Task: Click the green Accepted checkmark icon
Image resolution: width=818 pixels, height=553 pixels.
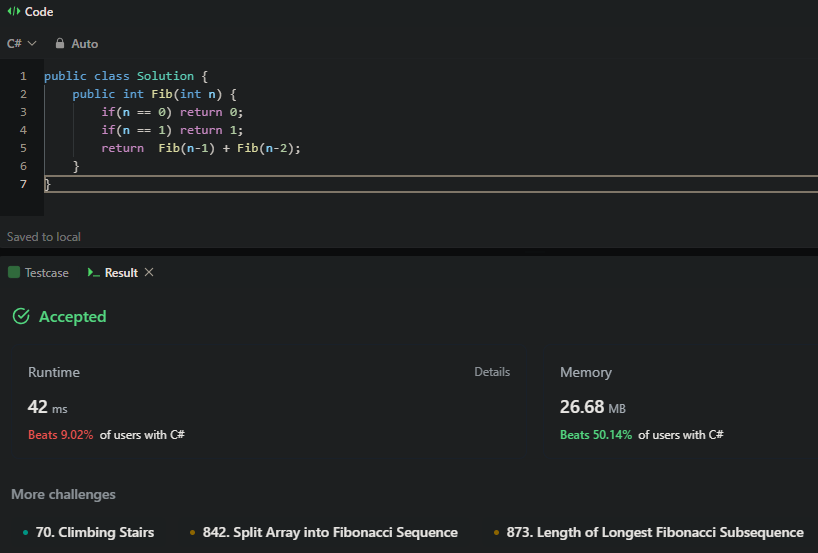Action: point(20,316)
